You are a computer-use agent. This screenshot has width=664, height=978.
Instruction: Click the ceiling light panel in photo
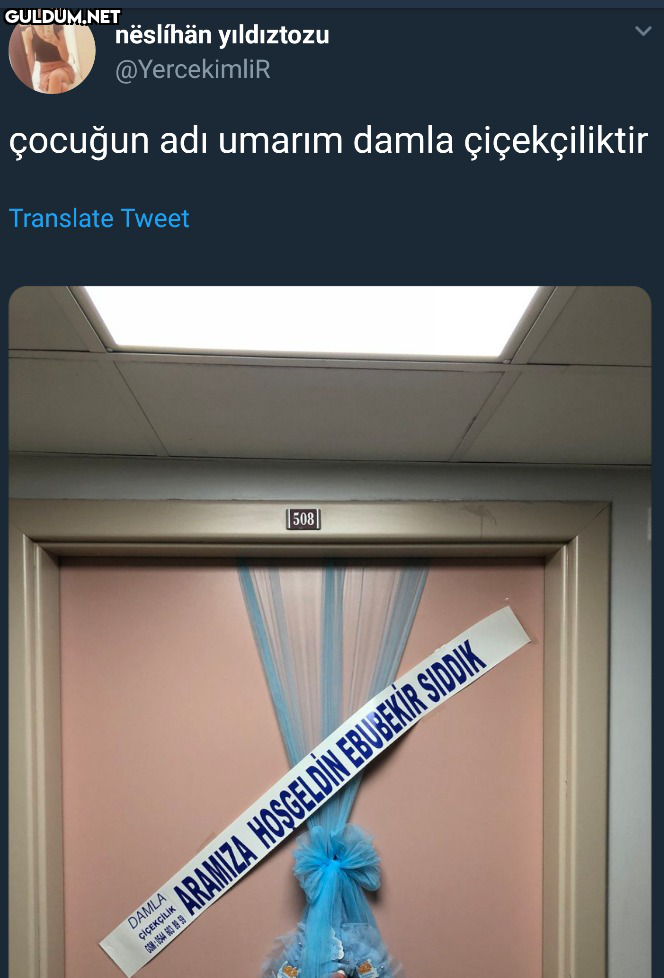pos(312,321)
